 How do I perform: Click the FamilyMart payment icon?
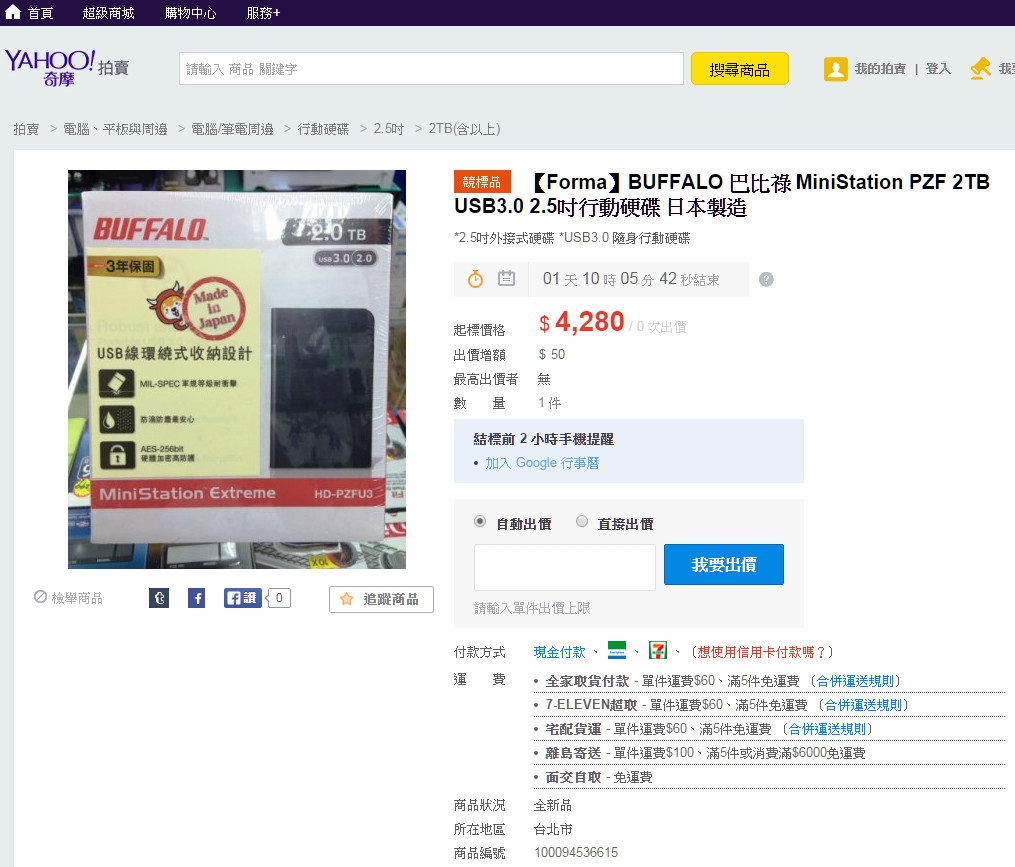pyautogui.click(x=617, y=650)
